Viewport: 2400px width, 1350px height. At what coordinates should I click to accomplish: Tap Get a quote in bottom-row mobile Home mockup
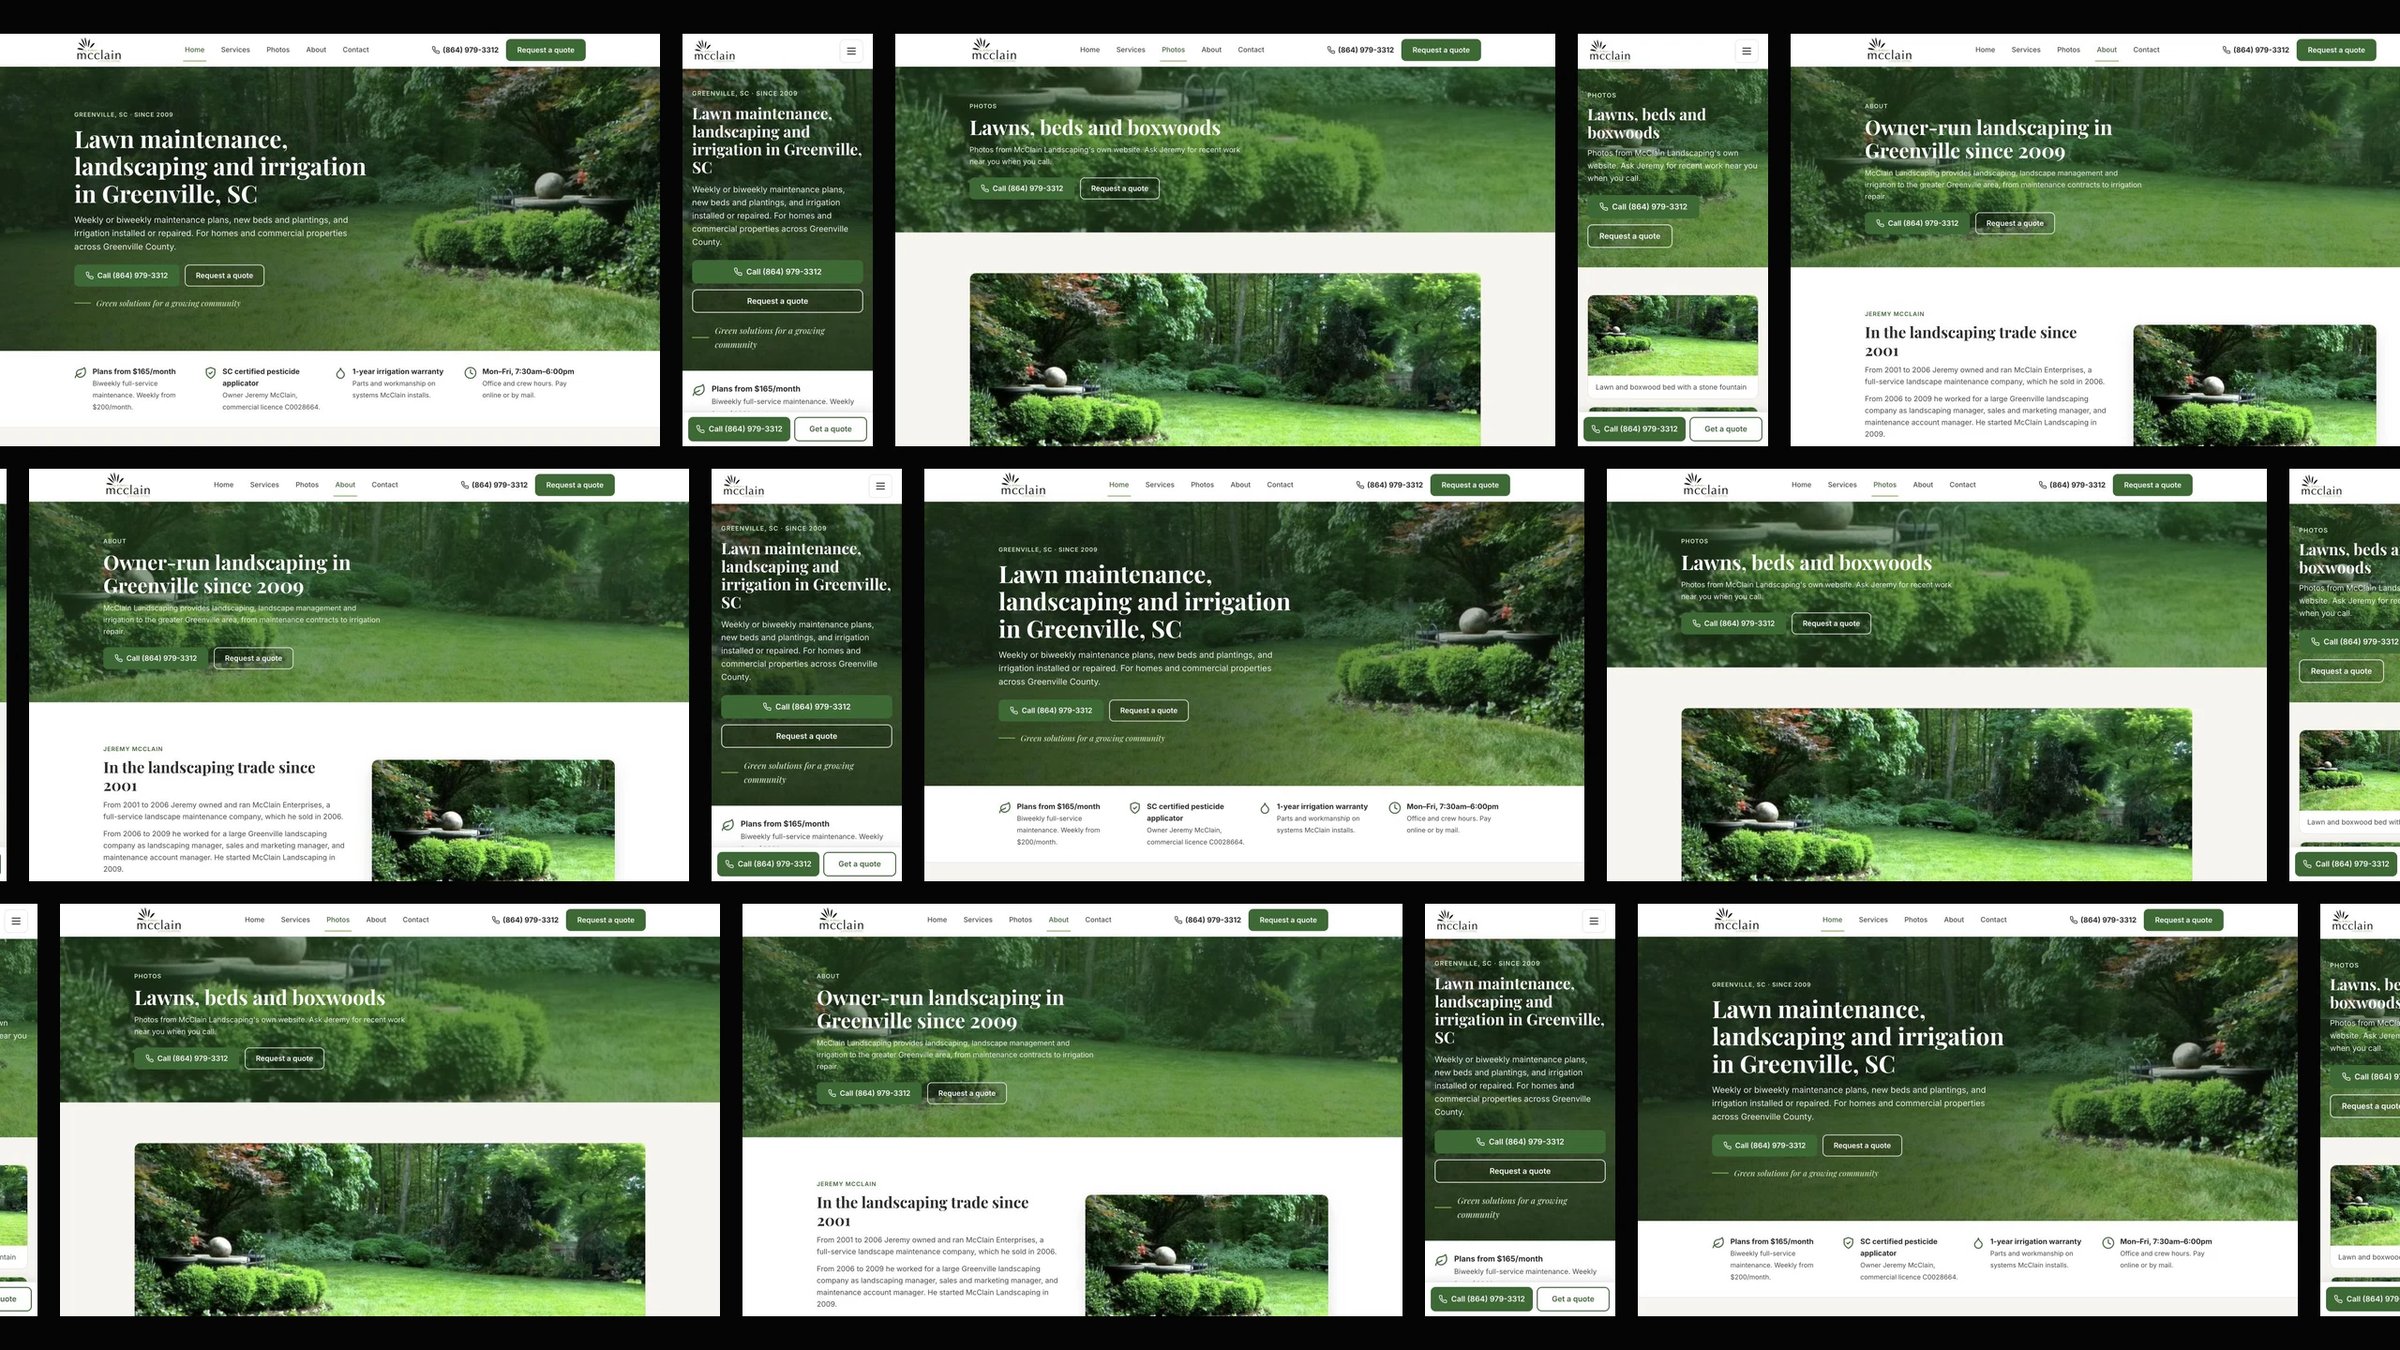point(1573,1299)
